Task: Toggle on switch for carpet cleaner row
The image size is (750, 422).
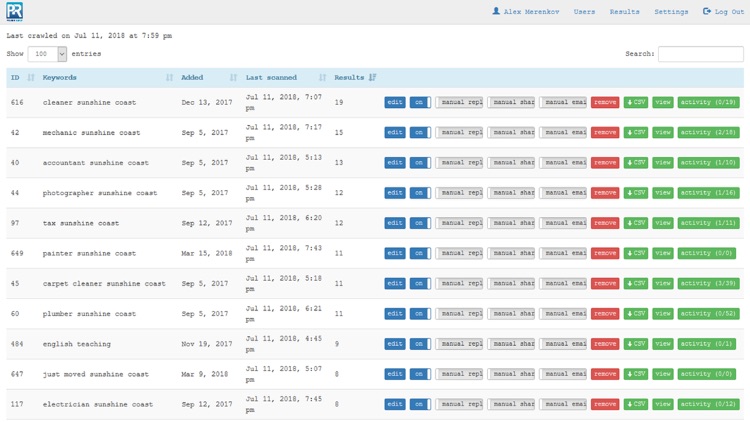Action: click(420, 283)
